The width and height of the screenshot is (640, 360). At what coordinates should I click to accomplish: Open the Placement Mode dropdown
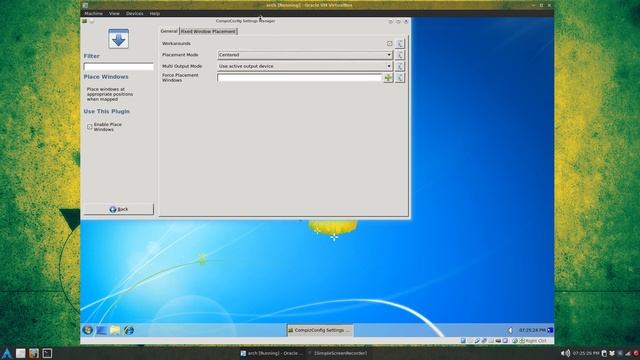click(305, 55)
